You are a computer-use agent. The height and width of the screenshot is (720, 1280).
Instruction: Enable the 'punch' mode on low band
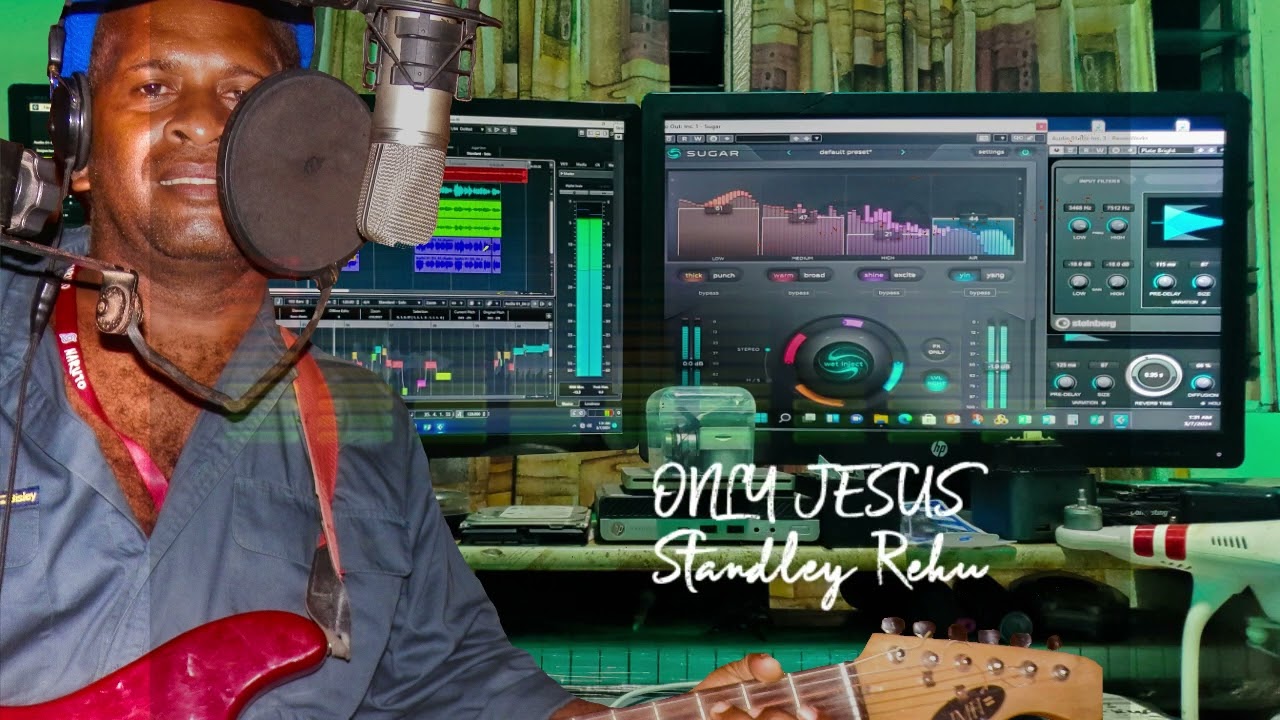tap(724, 275)
